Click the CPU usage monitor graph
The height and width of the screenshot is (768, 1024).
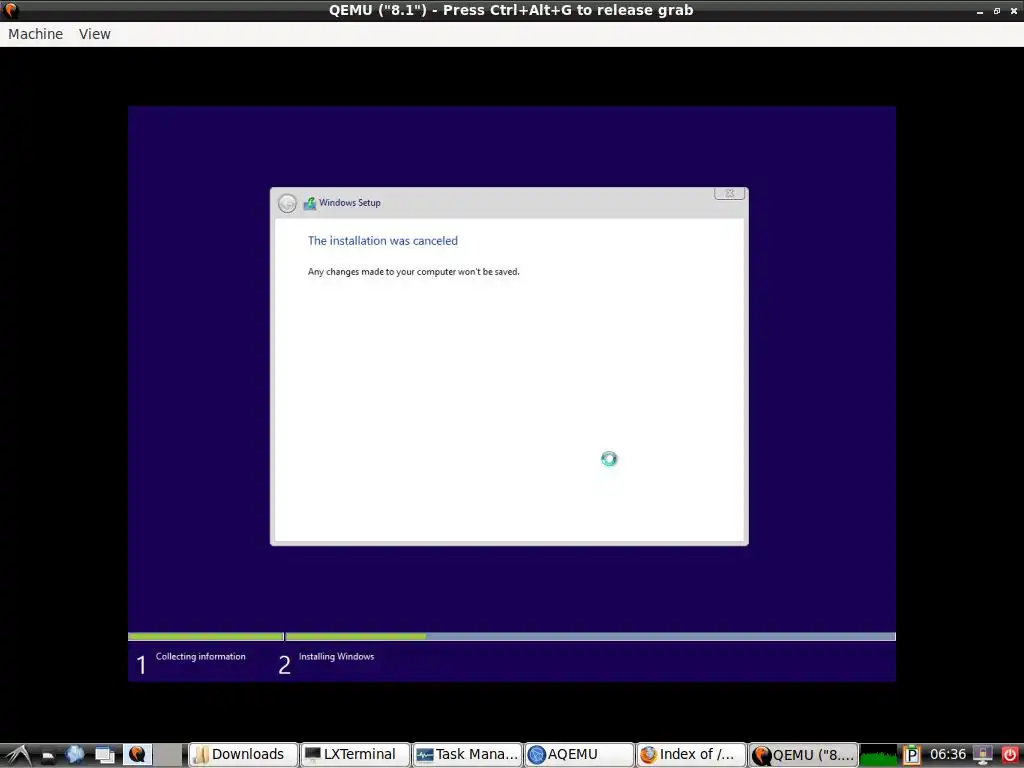pyautogui.click(x=878, y=755)
